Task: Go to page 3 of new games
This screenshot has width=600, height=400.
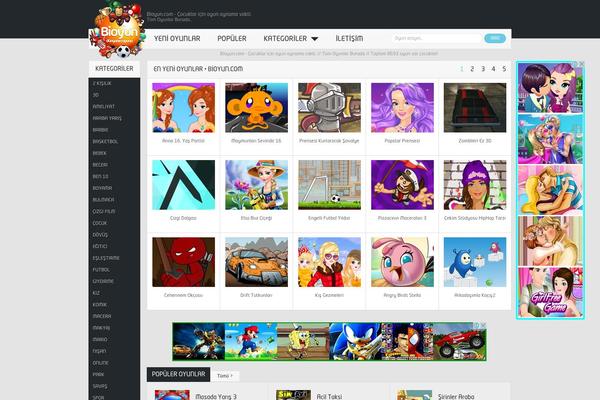Action: (483, 69)
